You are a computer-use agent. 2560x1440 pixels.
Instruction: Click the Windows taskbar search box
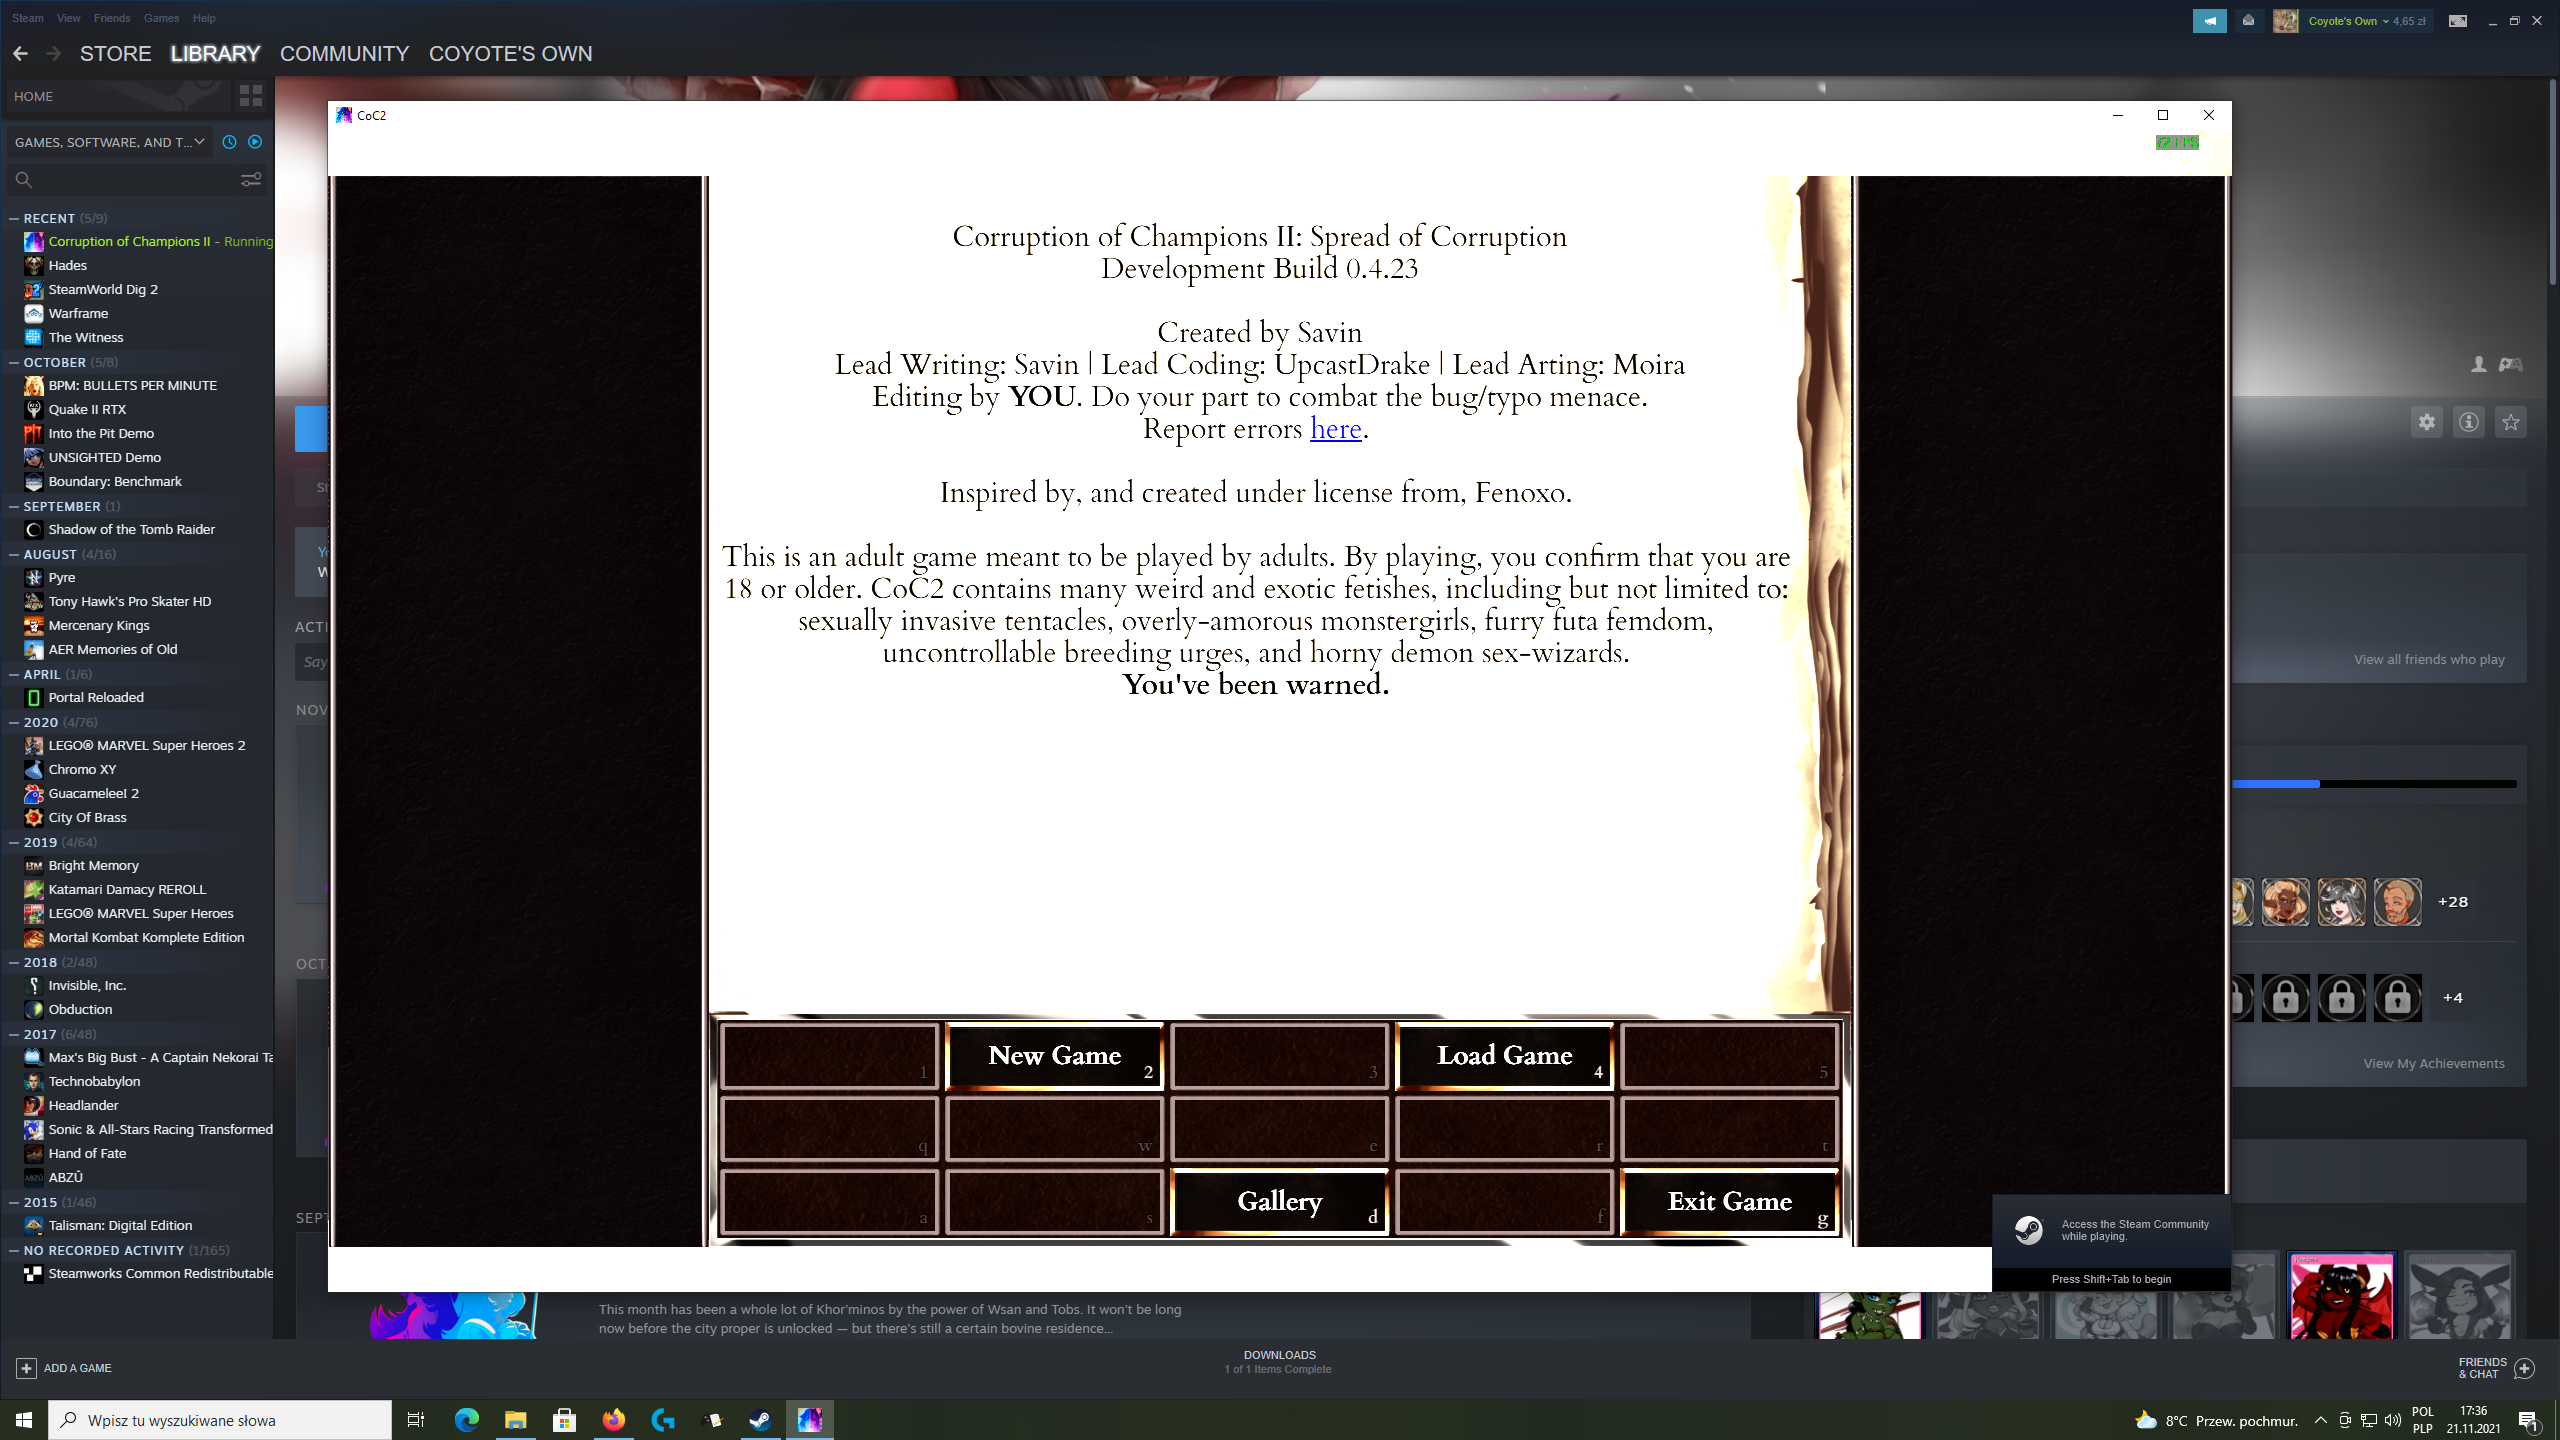point(220,1420)
